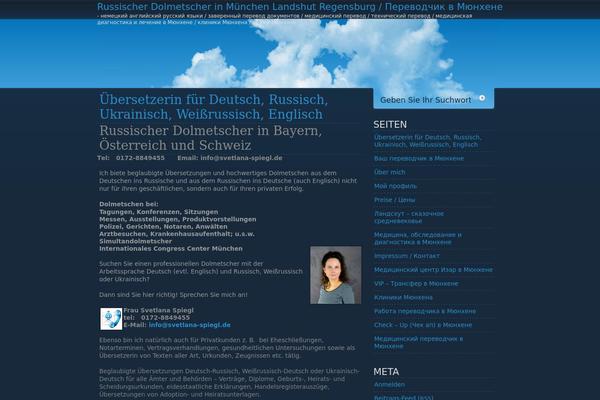Click 'Simultandolmetscher' text line

tap(135, 241)
